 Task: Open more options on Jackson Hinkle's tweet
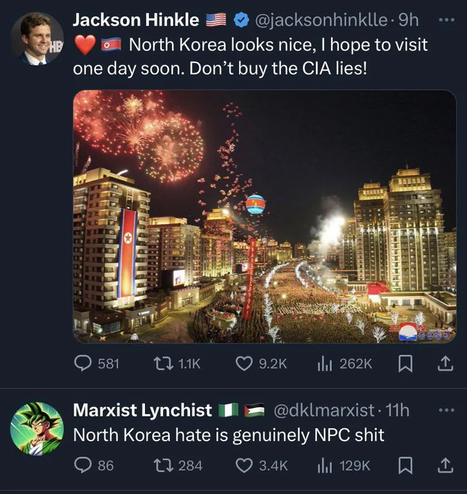(x=446, y=20)
